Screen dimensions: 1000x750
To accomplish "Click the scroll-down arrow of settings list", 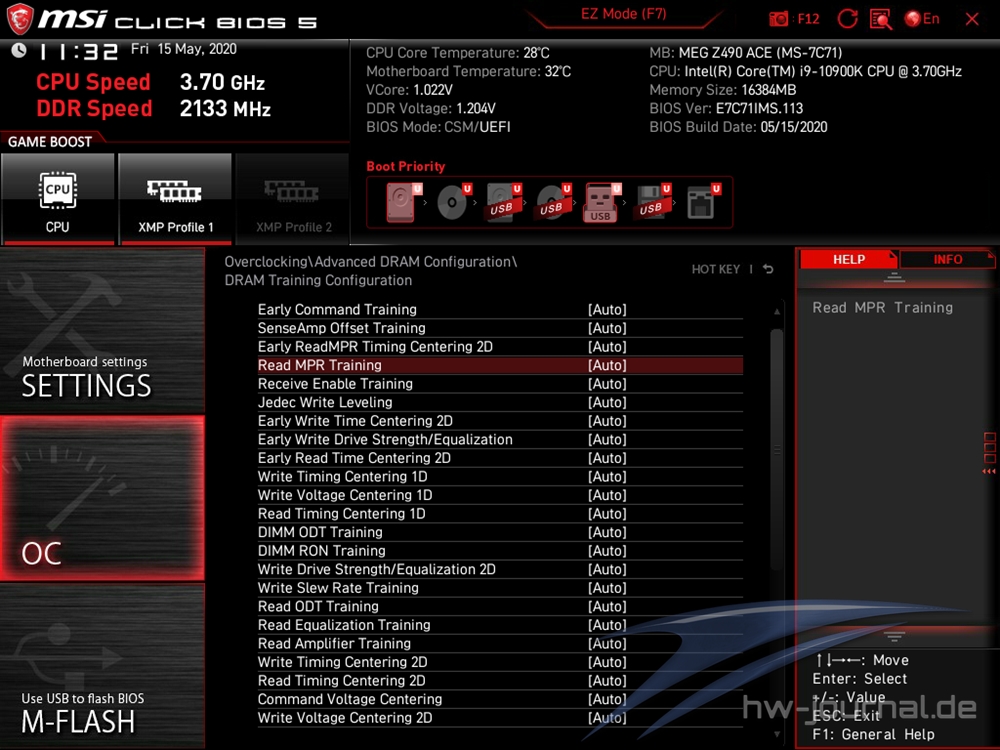I will coord(777,734).
